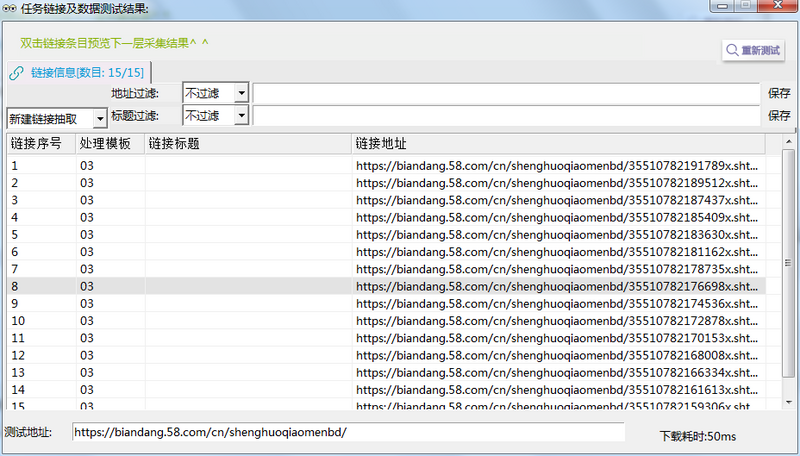Image resolution: width=800 pixels, height=456 pixels.
Task: Click the vertical scrollbar down arrow
Action: (x=789, y=402)
